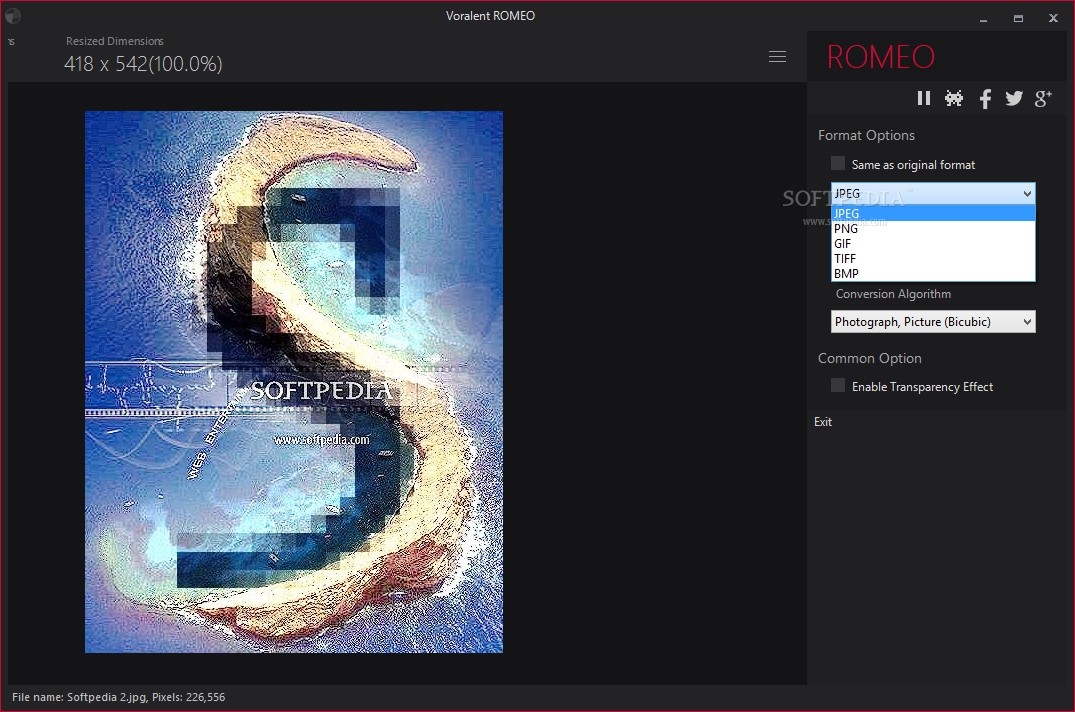The height and width of the screenshot is (712, 1075).
Task: Close the Voralent ROMEO window
Action: coord(1053,19)
